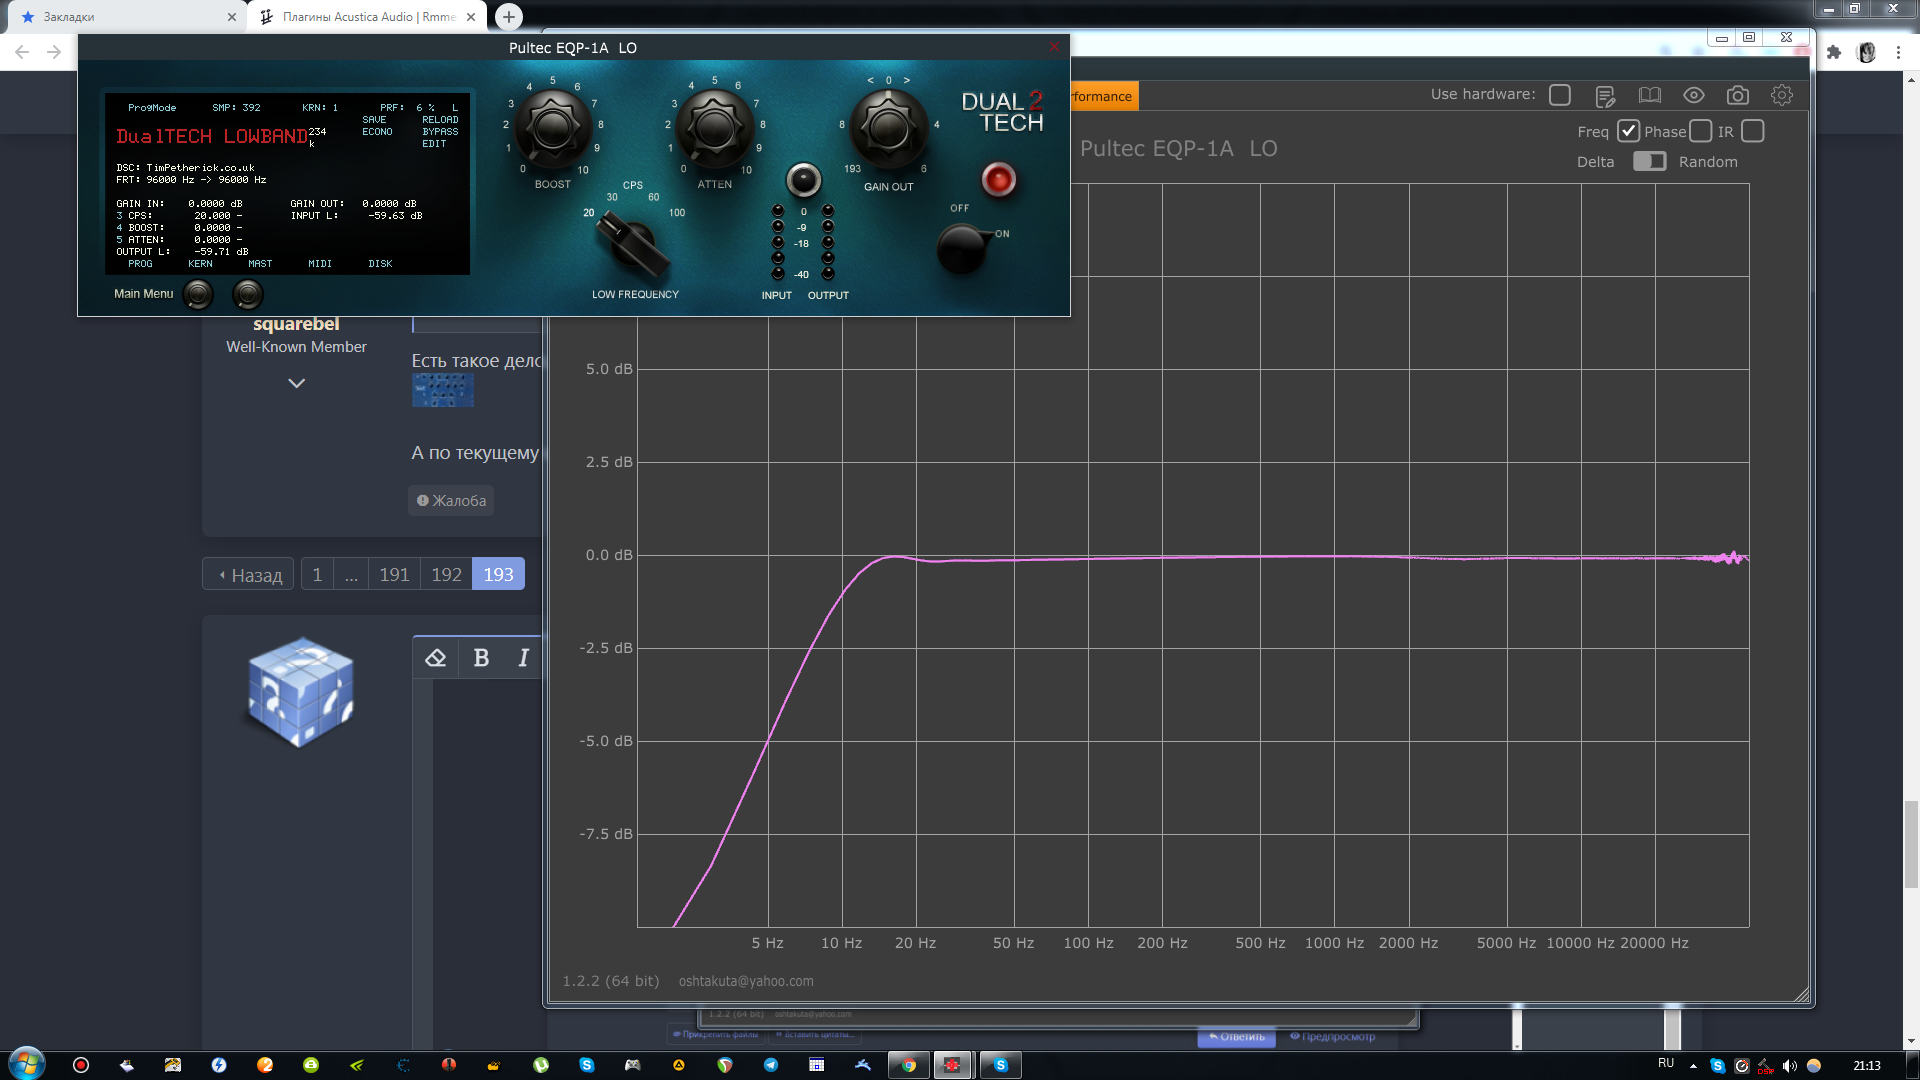Screen dimensions: 1920x1080
Task: Click the first Main Menu round button
Action: click(199, 294)
